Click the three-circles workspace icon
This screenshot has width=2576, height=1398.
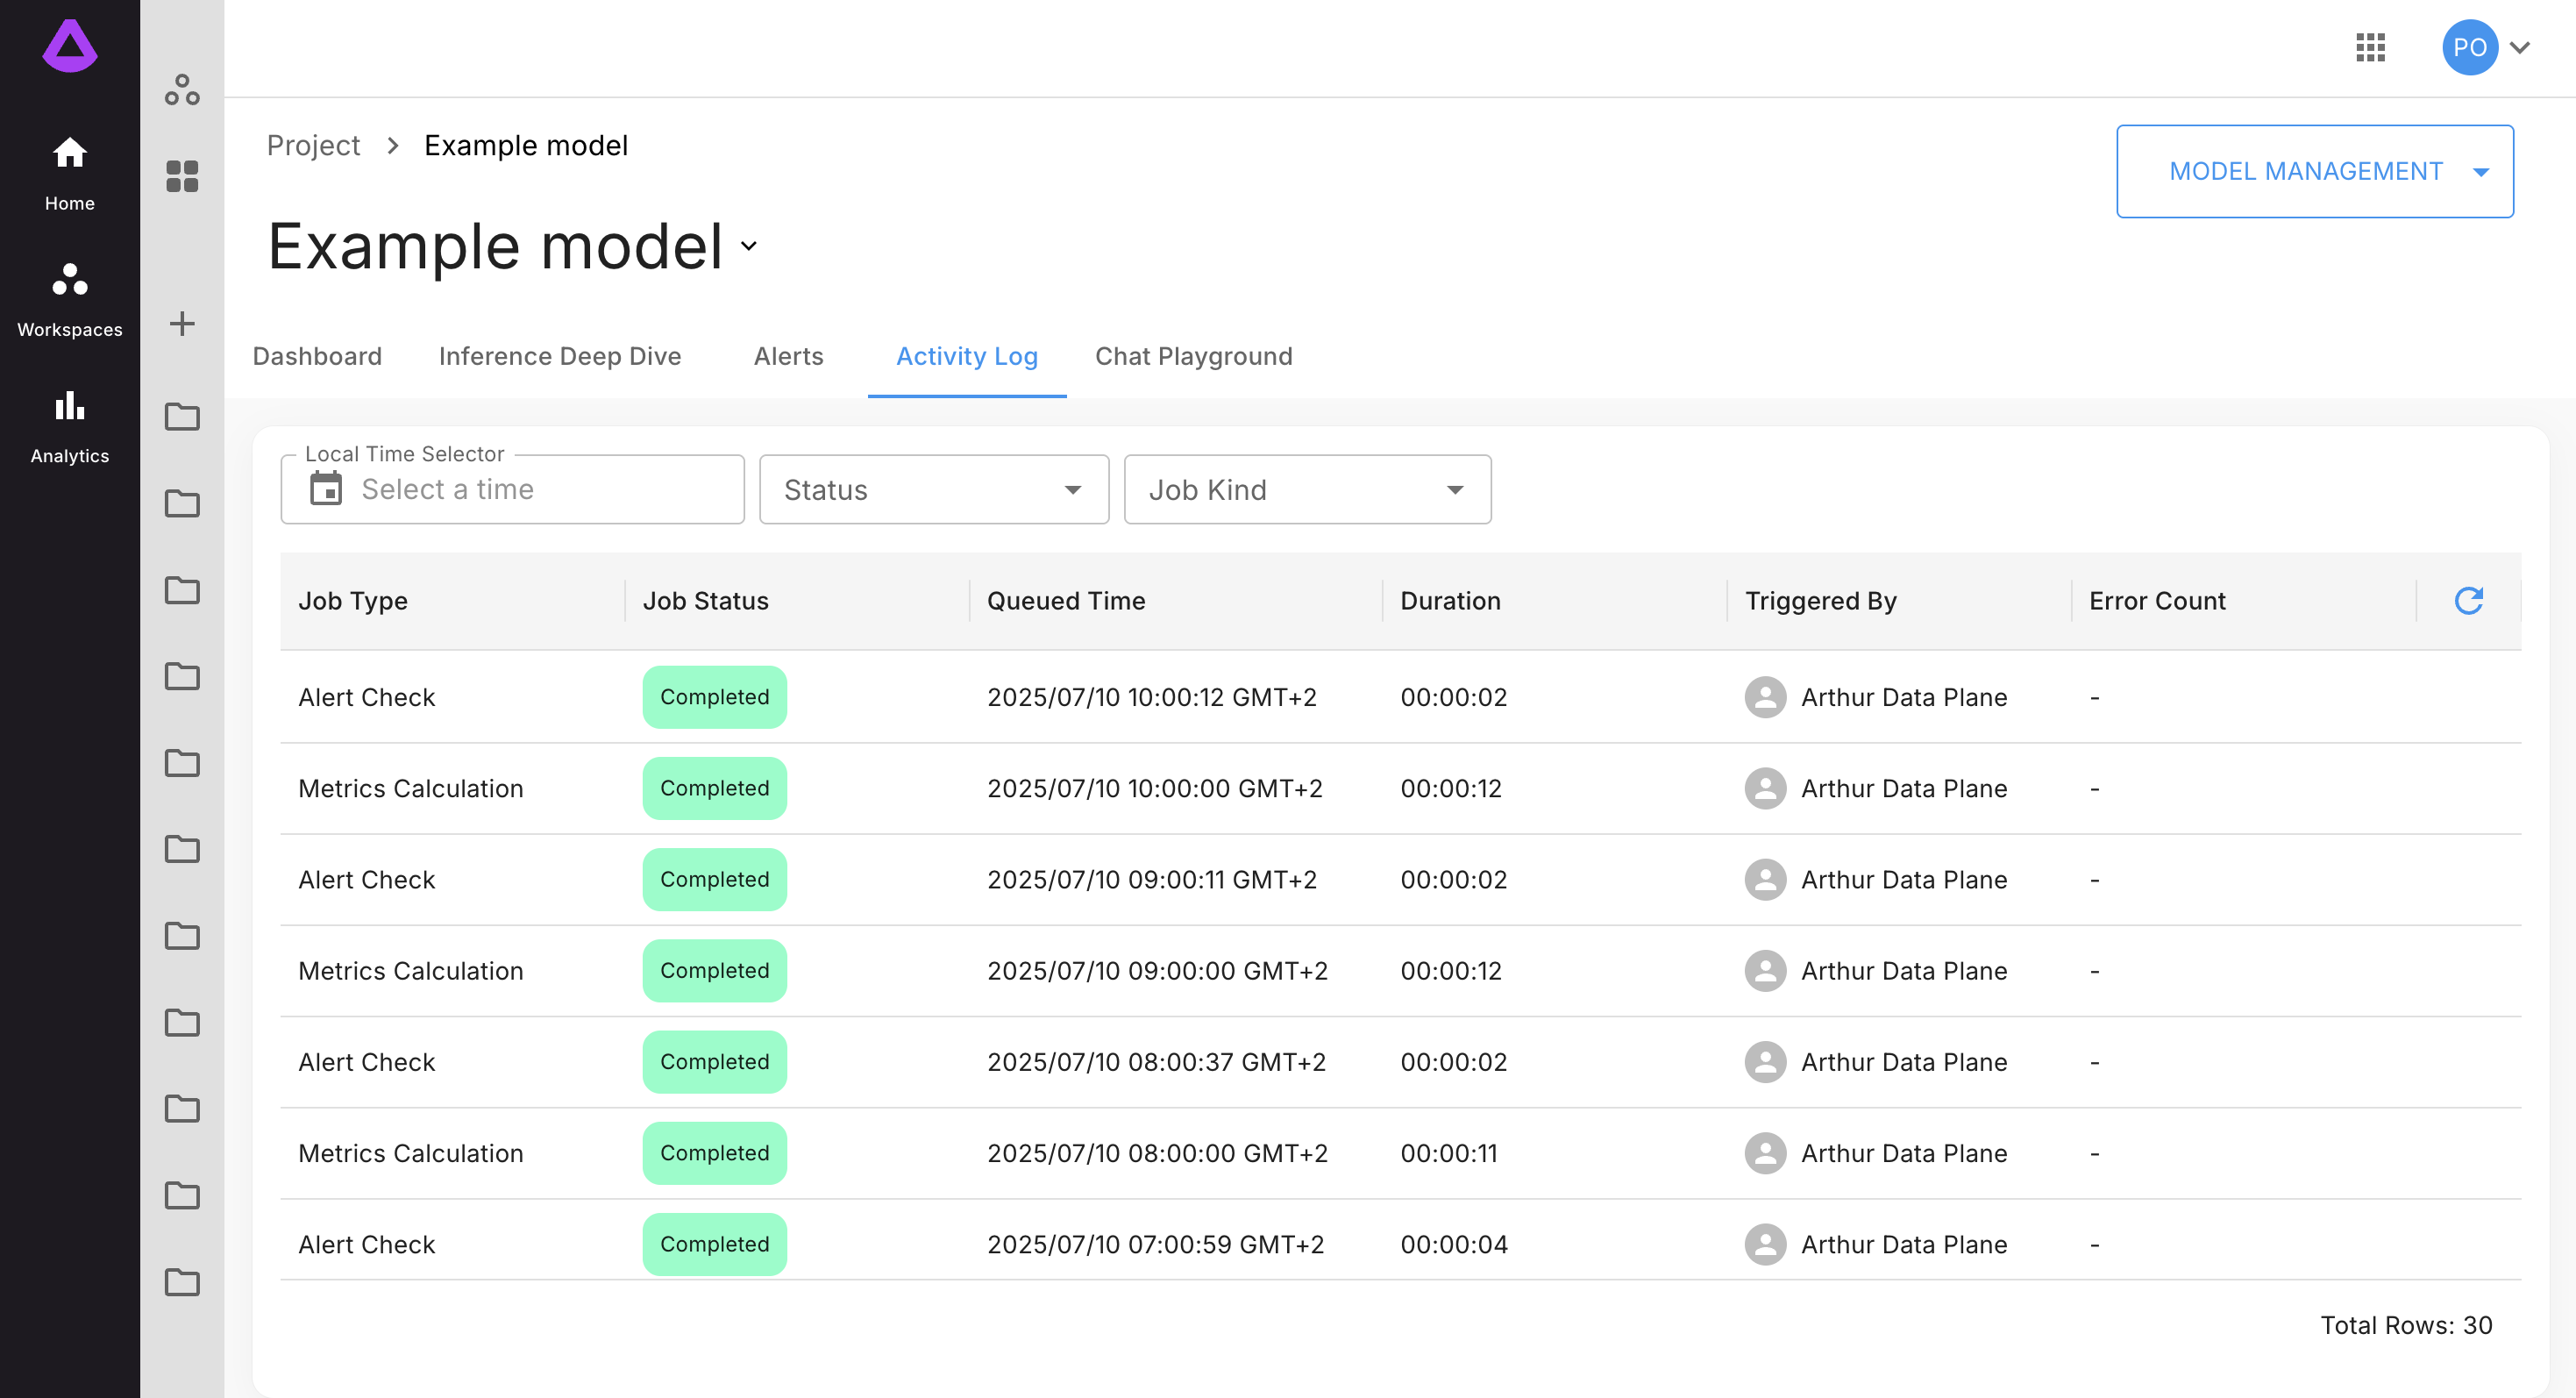(182, 90)
